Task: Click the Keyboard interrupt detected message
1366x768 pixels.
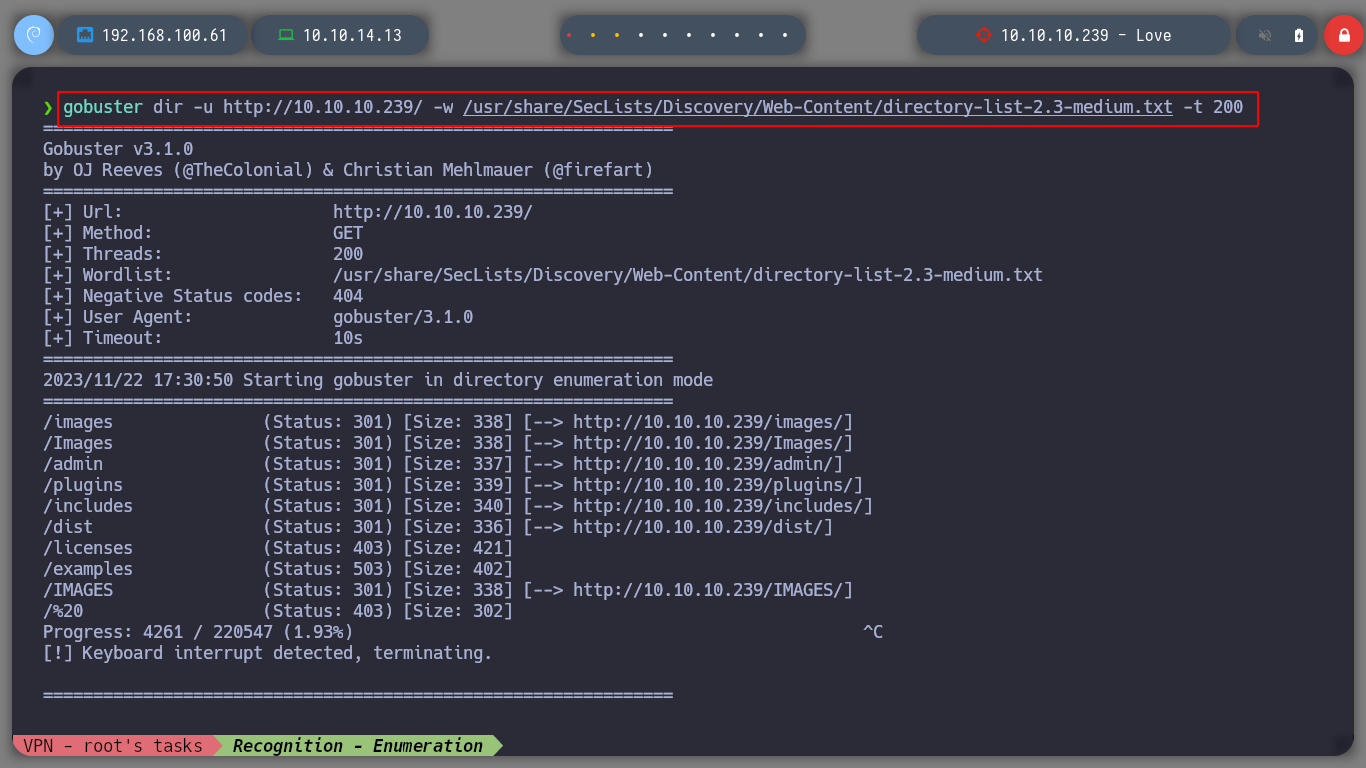Action: (268, 653)
